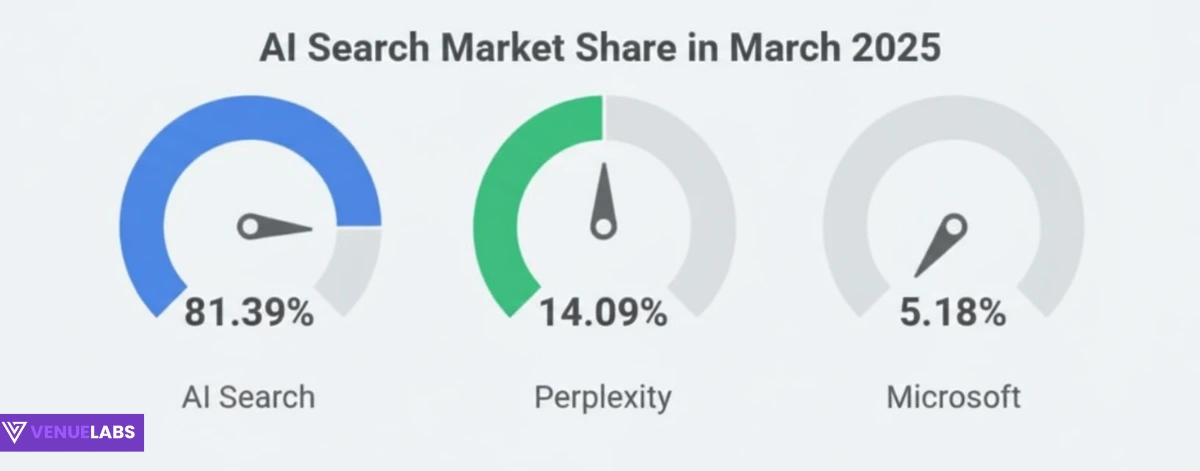Open the VENUELABS text link
Viewport: 1200px width, 471px height.
86,433
